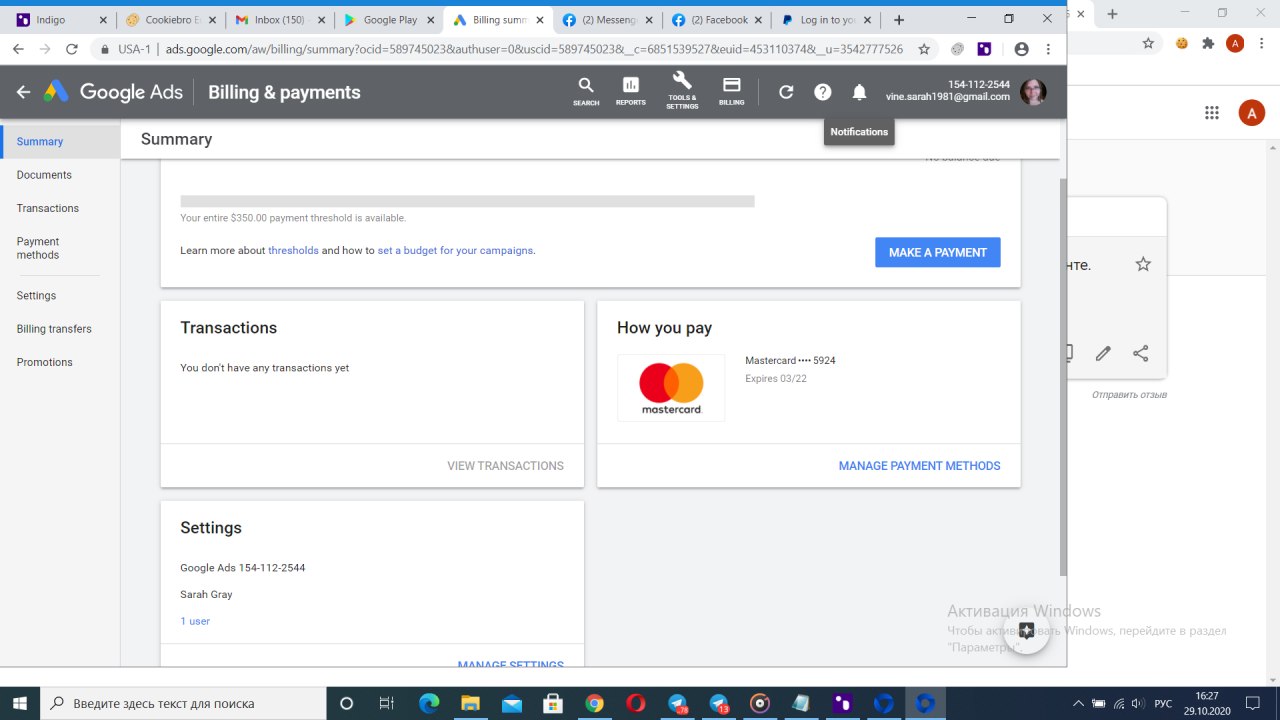
Task: Follow set a budget for your campaigns link
Action: coord(455,250)
